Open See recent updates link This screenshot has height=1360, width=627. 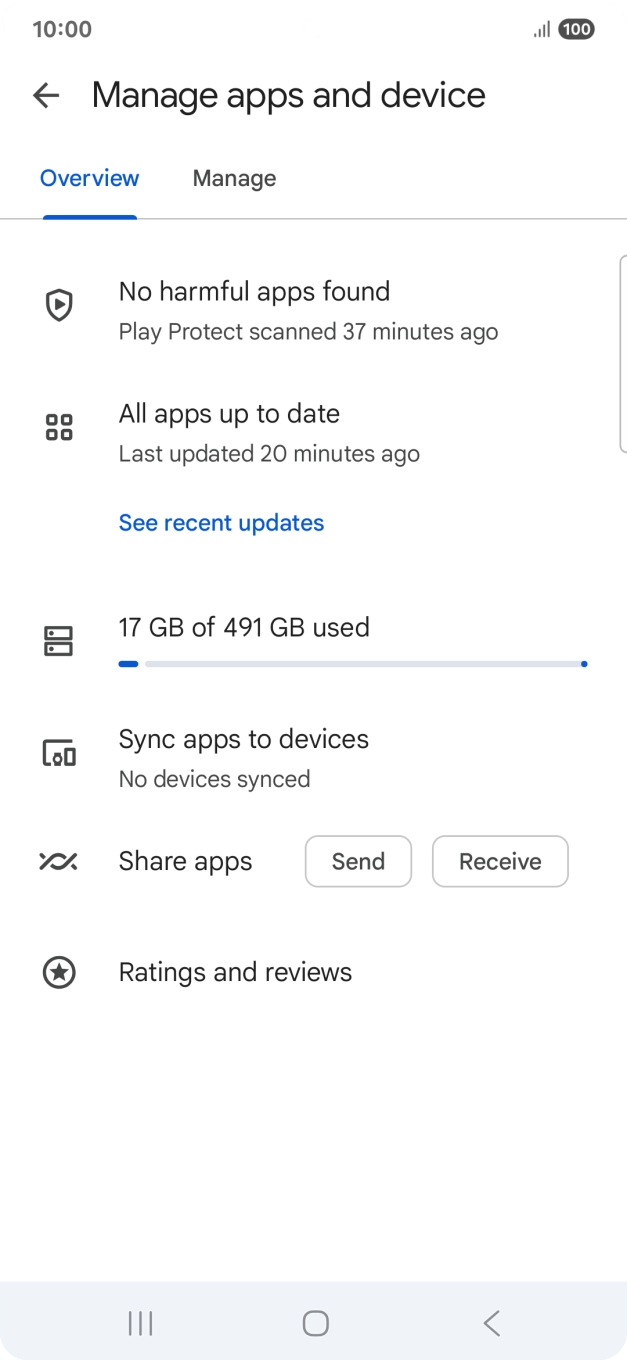(221, 523)
